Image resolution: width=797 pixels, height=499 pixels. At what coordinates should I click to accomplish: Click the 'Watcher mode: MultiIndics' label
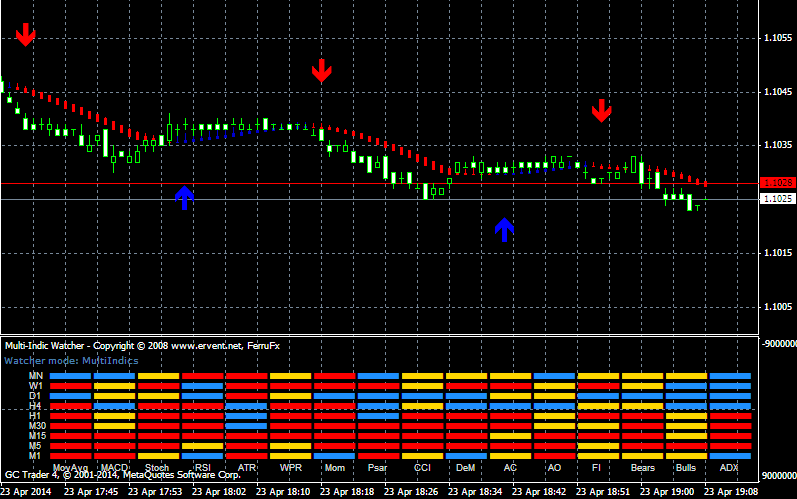pos(72,360)
